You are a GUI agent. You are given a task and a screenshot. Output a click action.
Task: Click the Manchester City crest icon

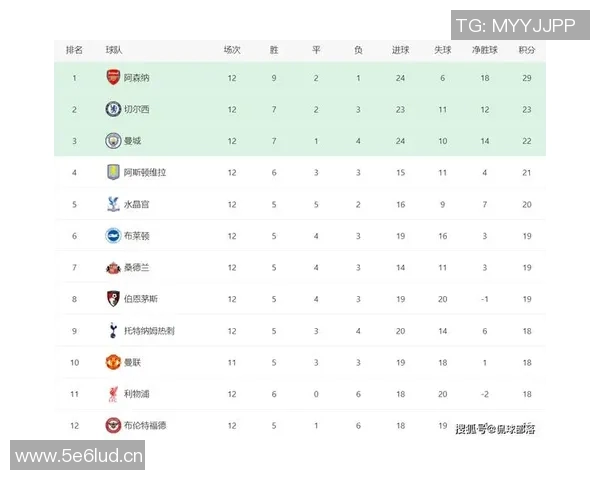113,141
